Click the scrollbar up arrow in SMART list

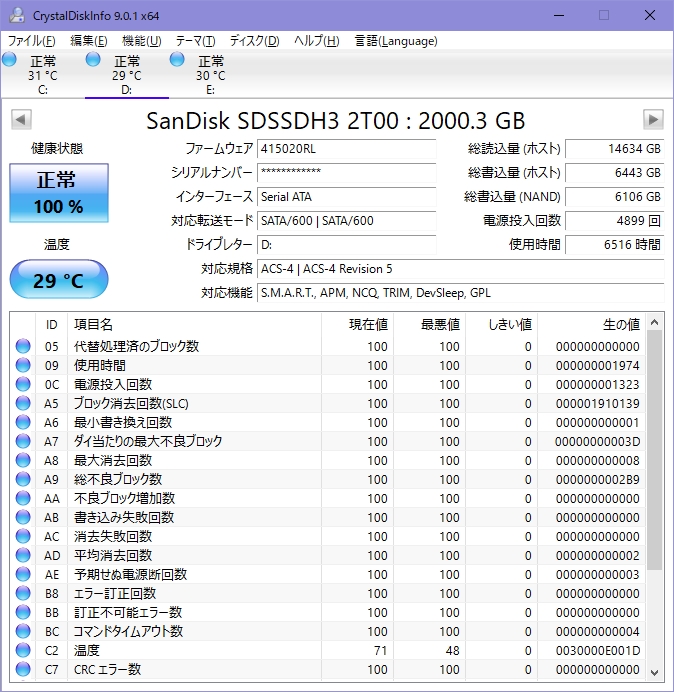pyautogui.click(x=655, y=323)
